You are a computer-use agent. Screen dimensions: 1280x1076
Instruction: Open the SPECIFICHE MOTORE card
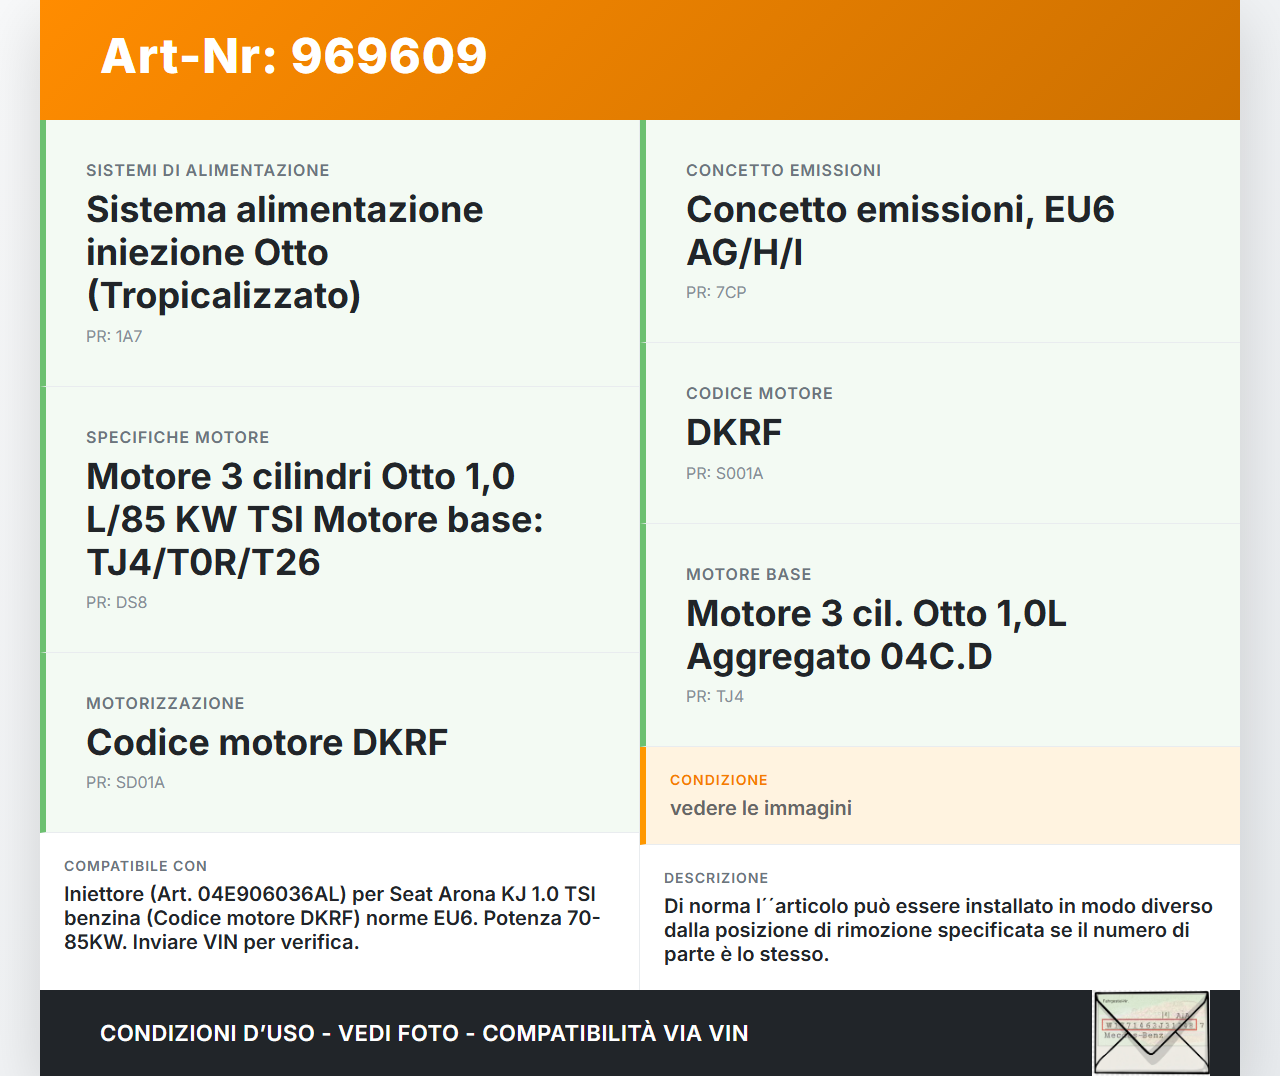pyautogui.click(x=178, y=437)
